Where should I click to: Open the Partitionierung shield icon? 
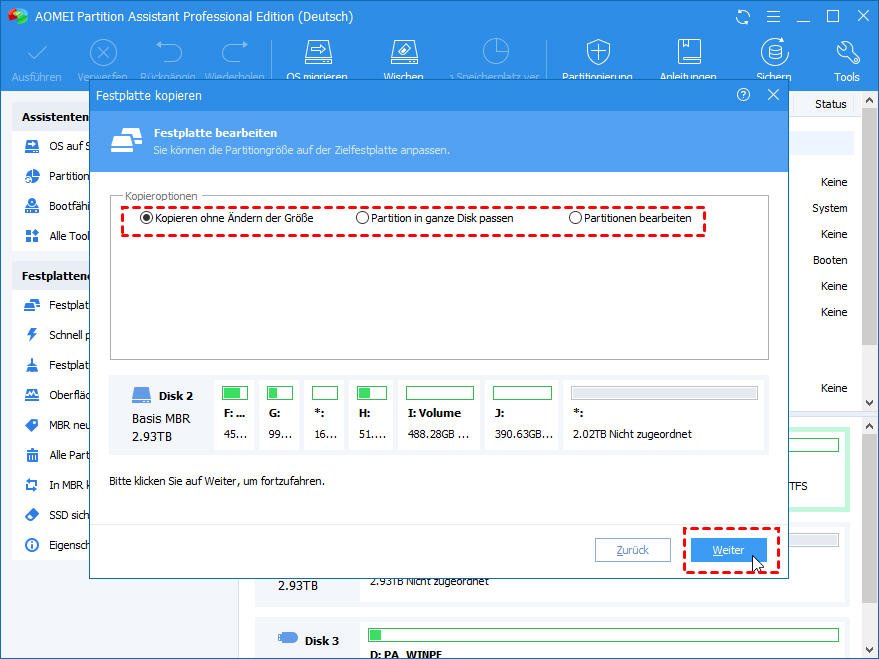point(598,52)
